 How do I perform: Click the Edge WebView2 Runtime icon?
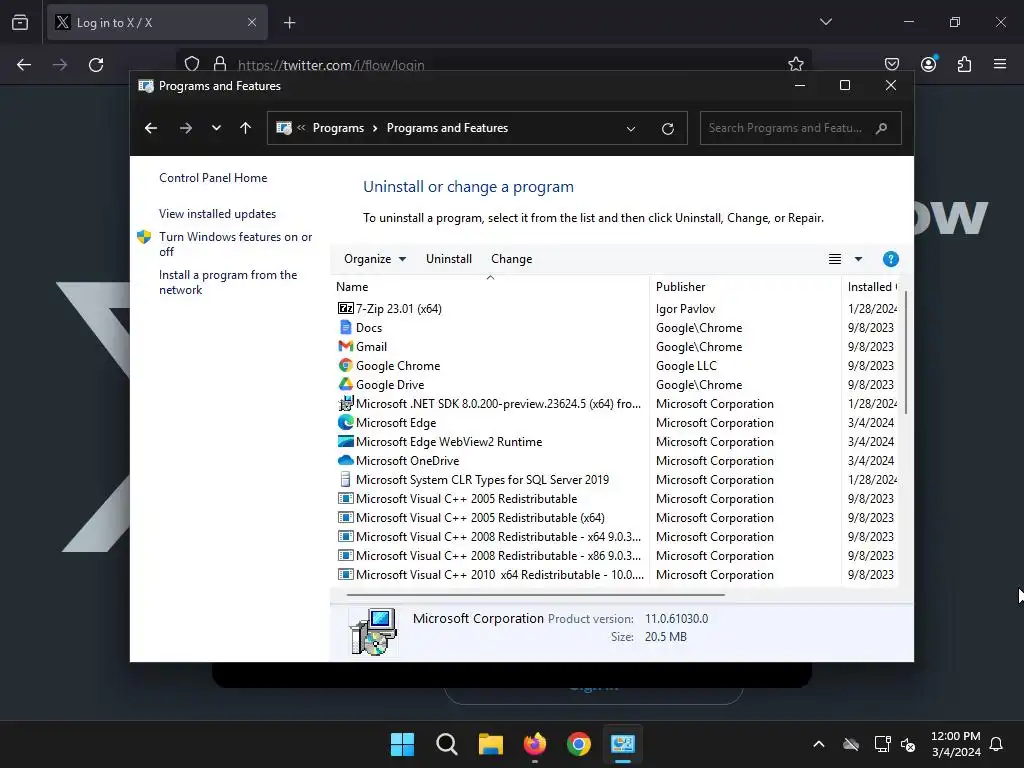(x=345, y=441)
